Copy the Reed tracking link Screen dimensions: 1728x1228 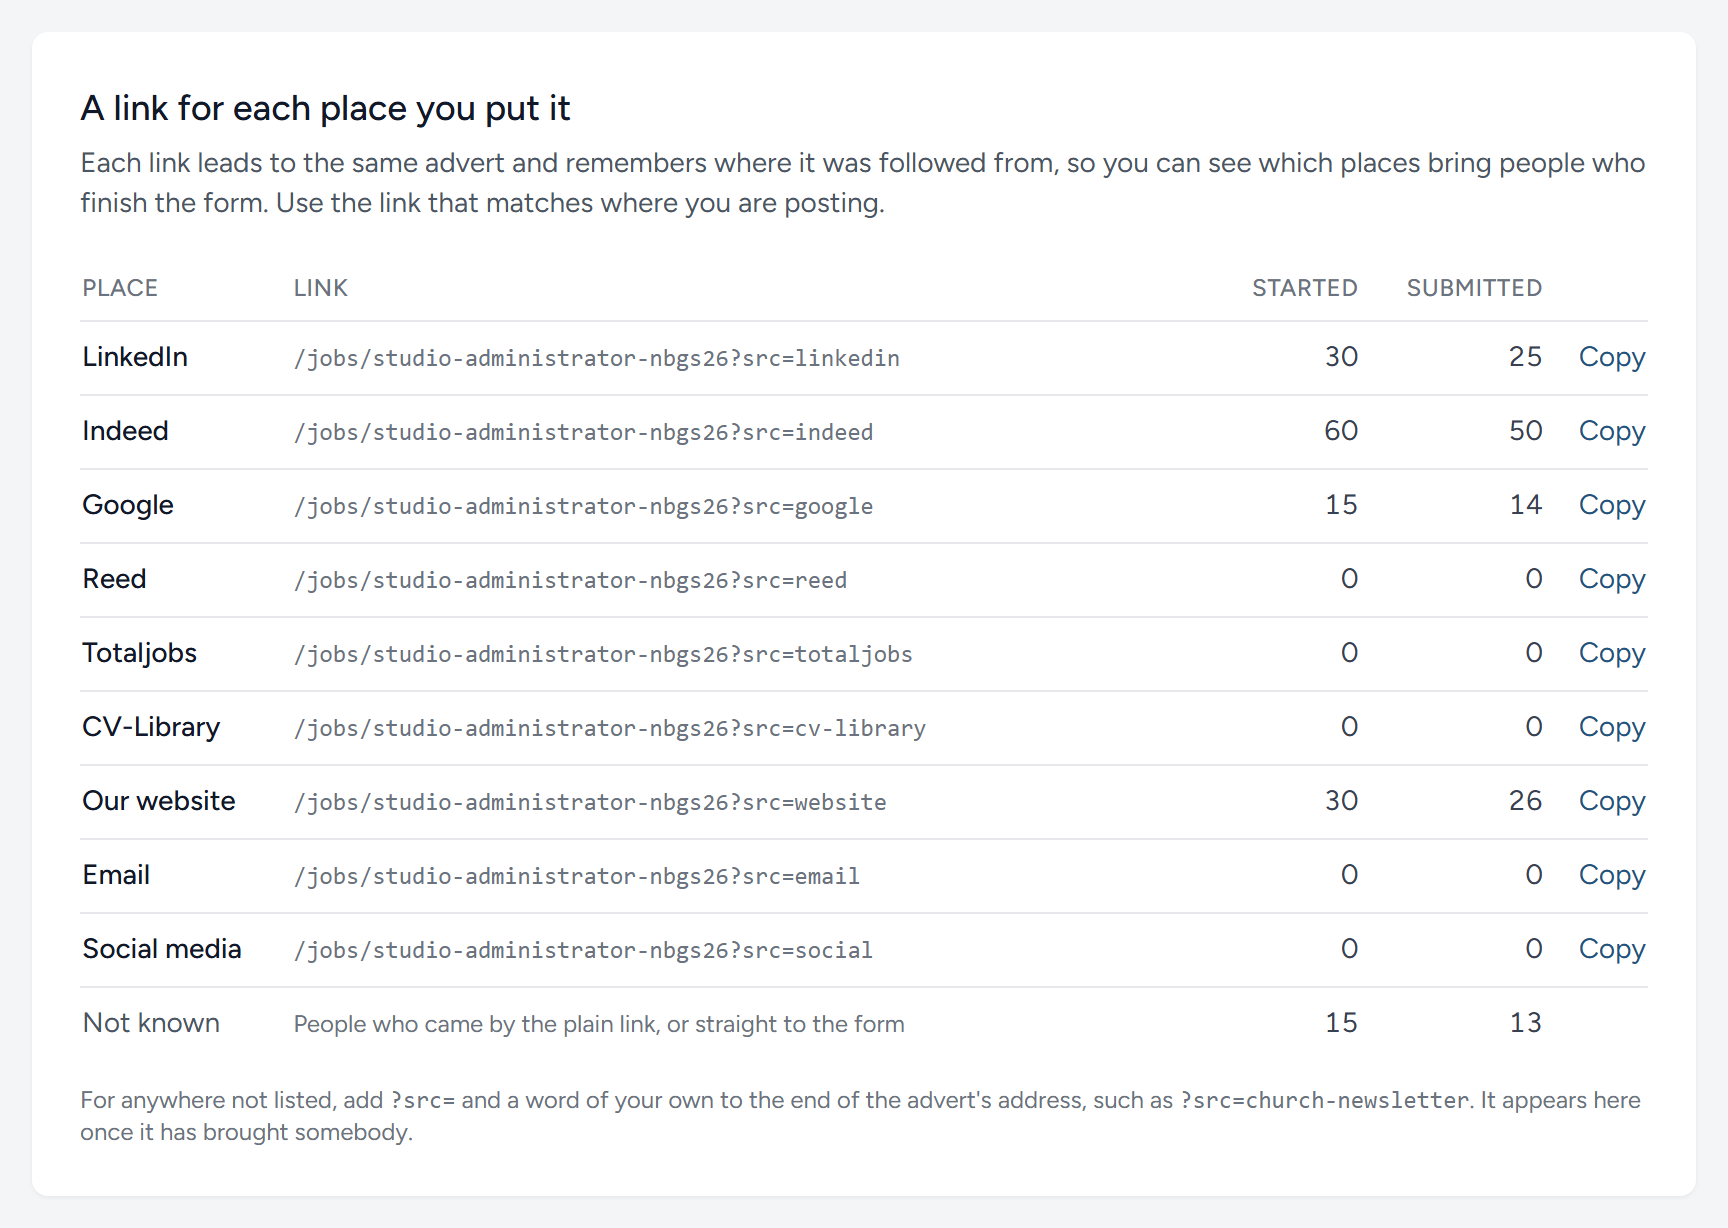(x=1611, y=579)
